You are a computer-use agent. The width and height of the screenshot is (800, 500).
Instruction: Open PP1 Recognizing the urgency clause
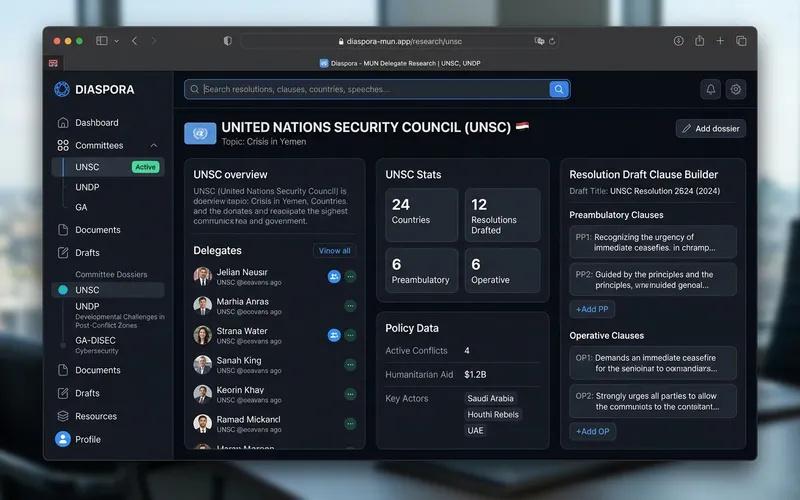click(x=653, y=242)
